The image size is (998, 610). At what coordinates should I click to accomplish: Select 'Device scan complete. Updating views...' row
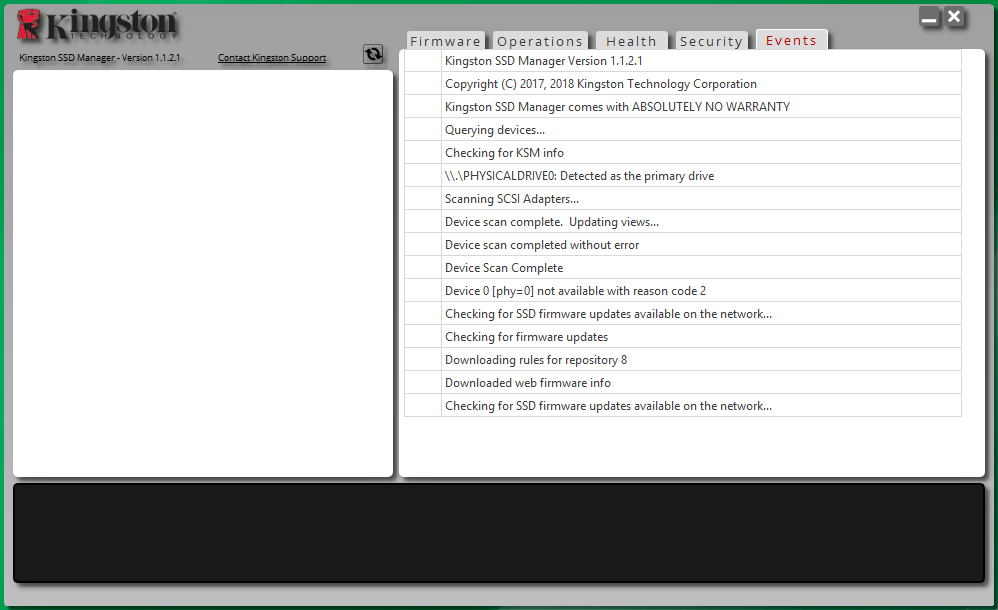tap(682, 221)
